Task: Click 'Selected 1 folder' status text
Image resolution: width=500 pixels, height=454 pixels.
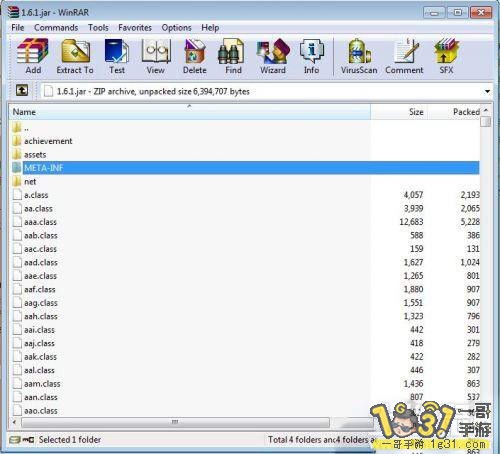Action: (70, 440)
